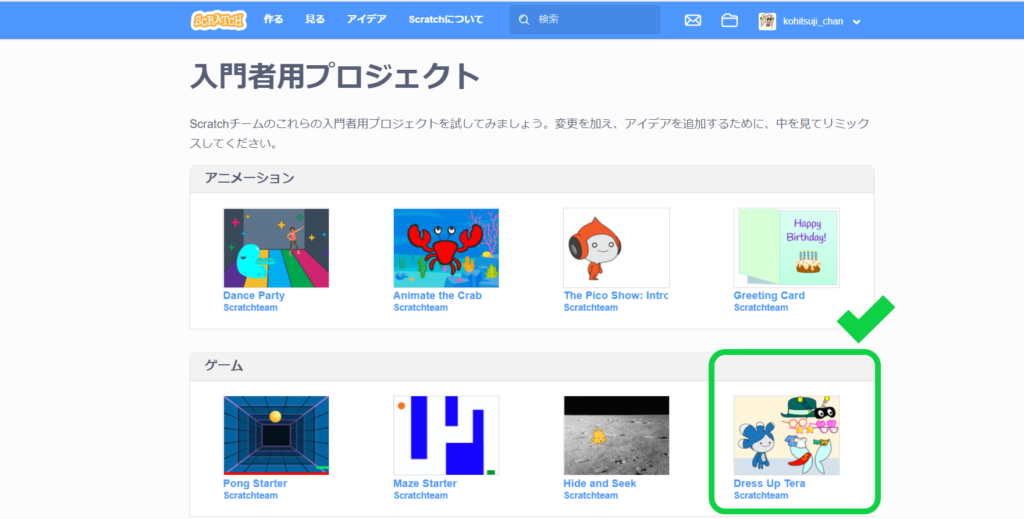The width and height of the screenshot is (1024, 519).
Task: Click the Greeting Card title link
Action: point(769,296)
